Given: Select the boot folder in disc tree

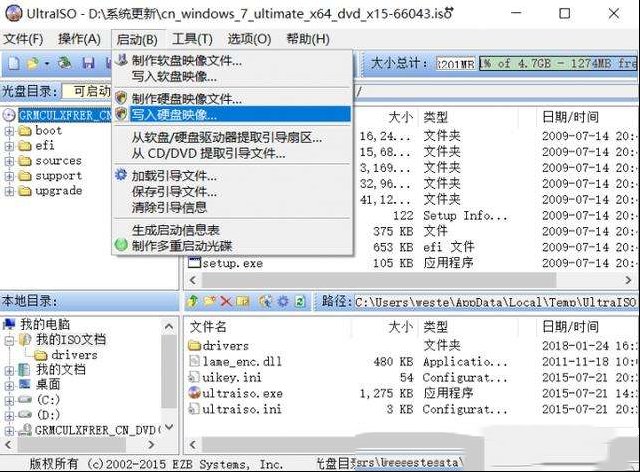Looking at the screenshot, I should pos(49,131).
